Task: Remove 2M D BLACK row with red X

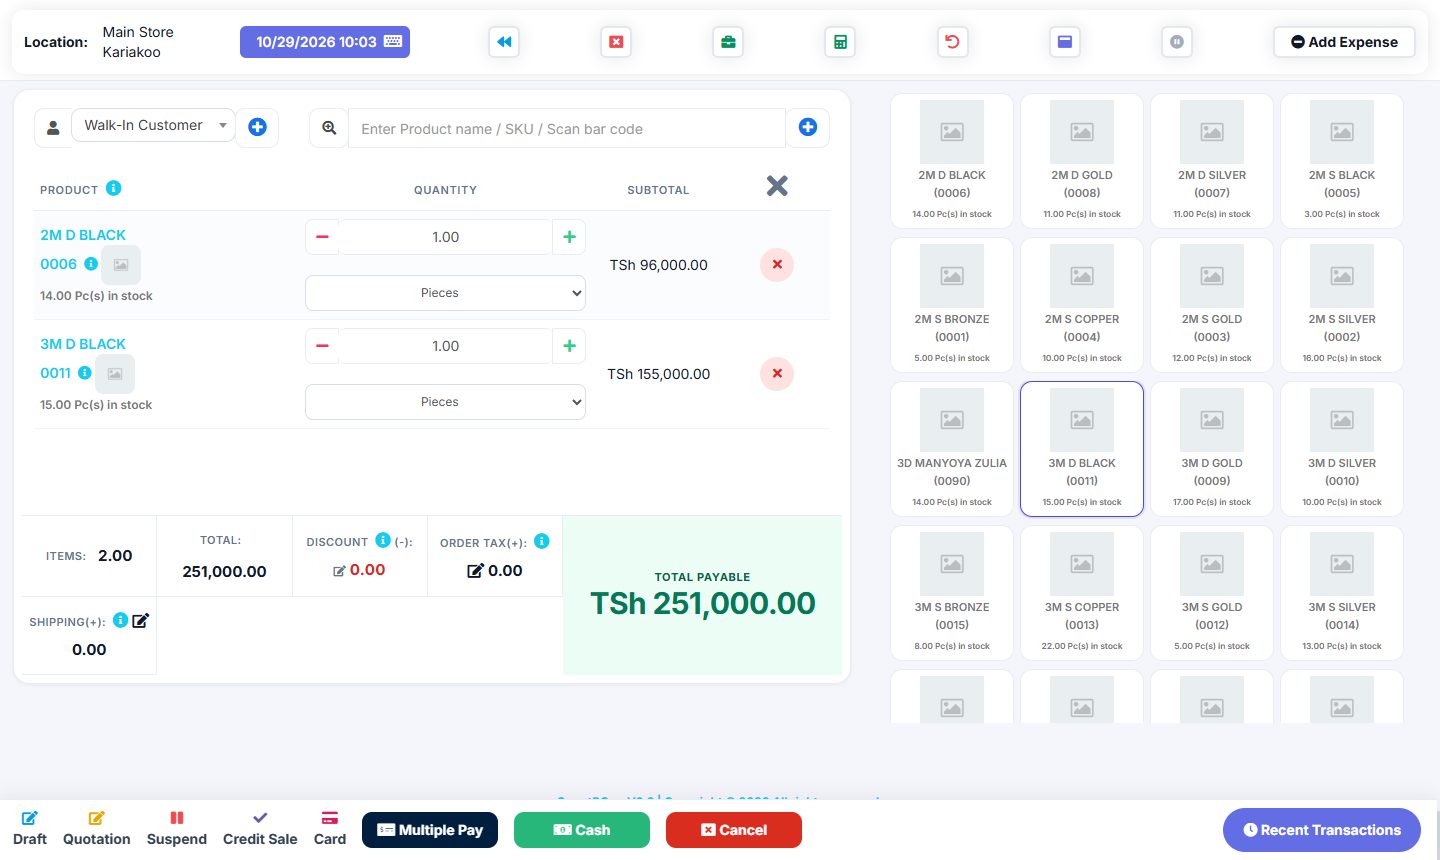Action: (x=777, y=265)
